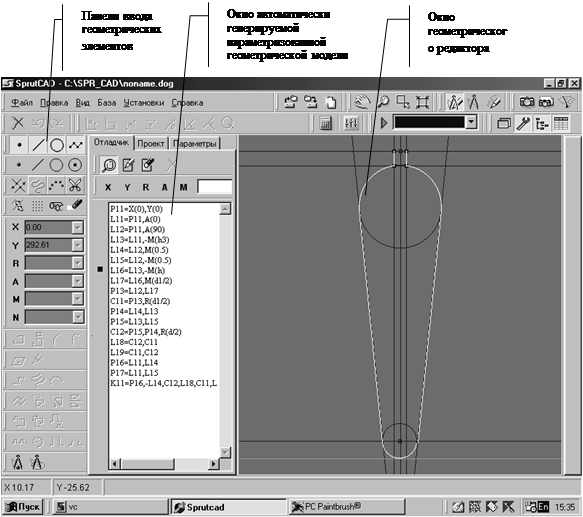The image size is (583, 517).
Task: Expand the X value dropdown
Action: pyautogui.click(x=78, y=227)
